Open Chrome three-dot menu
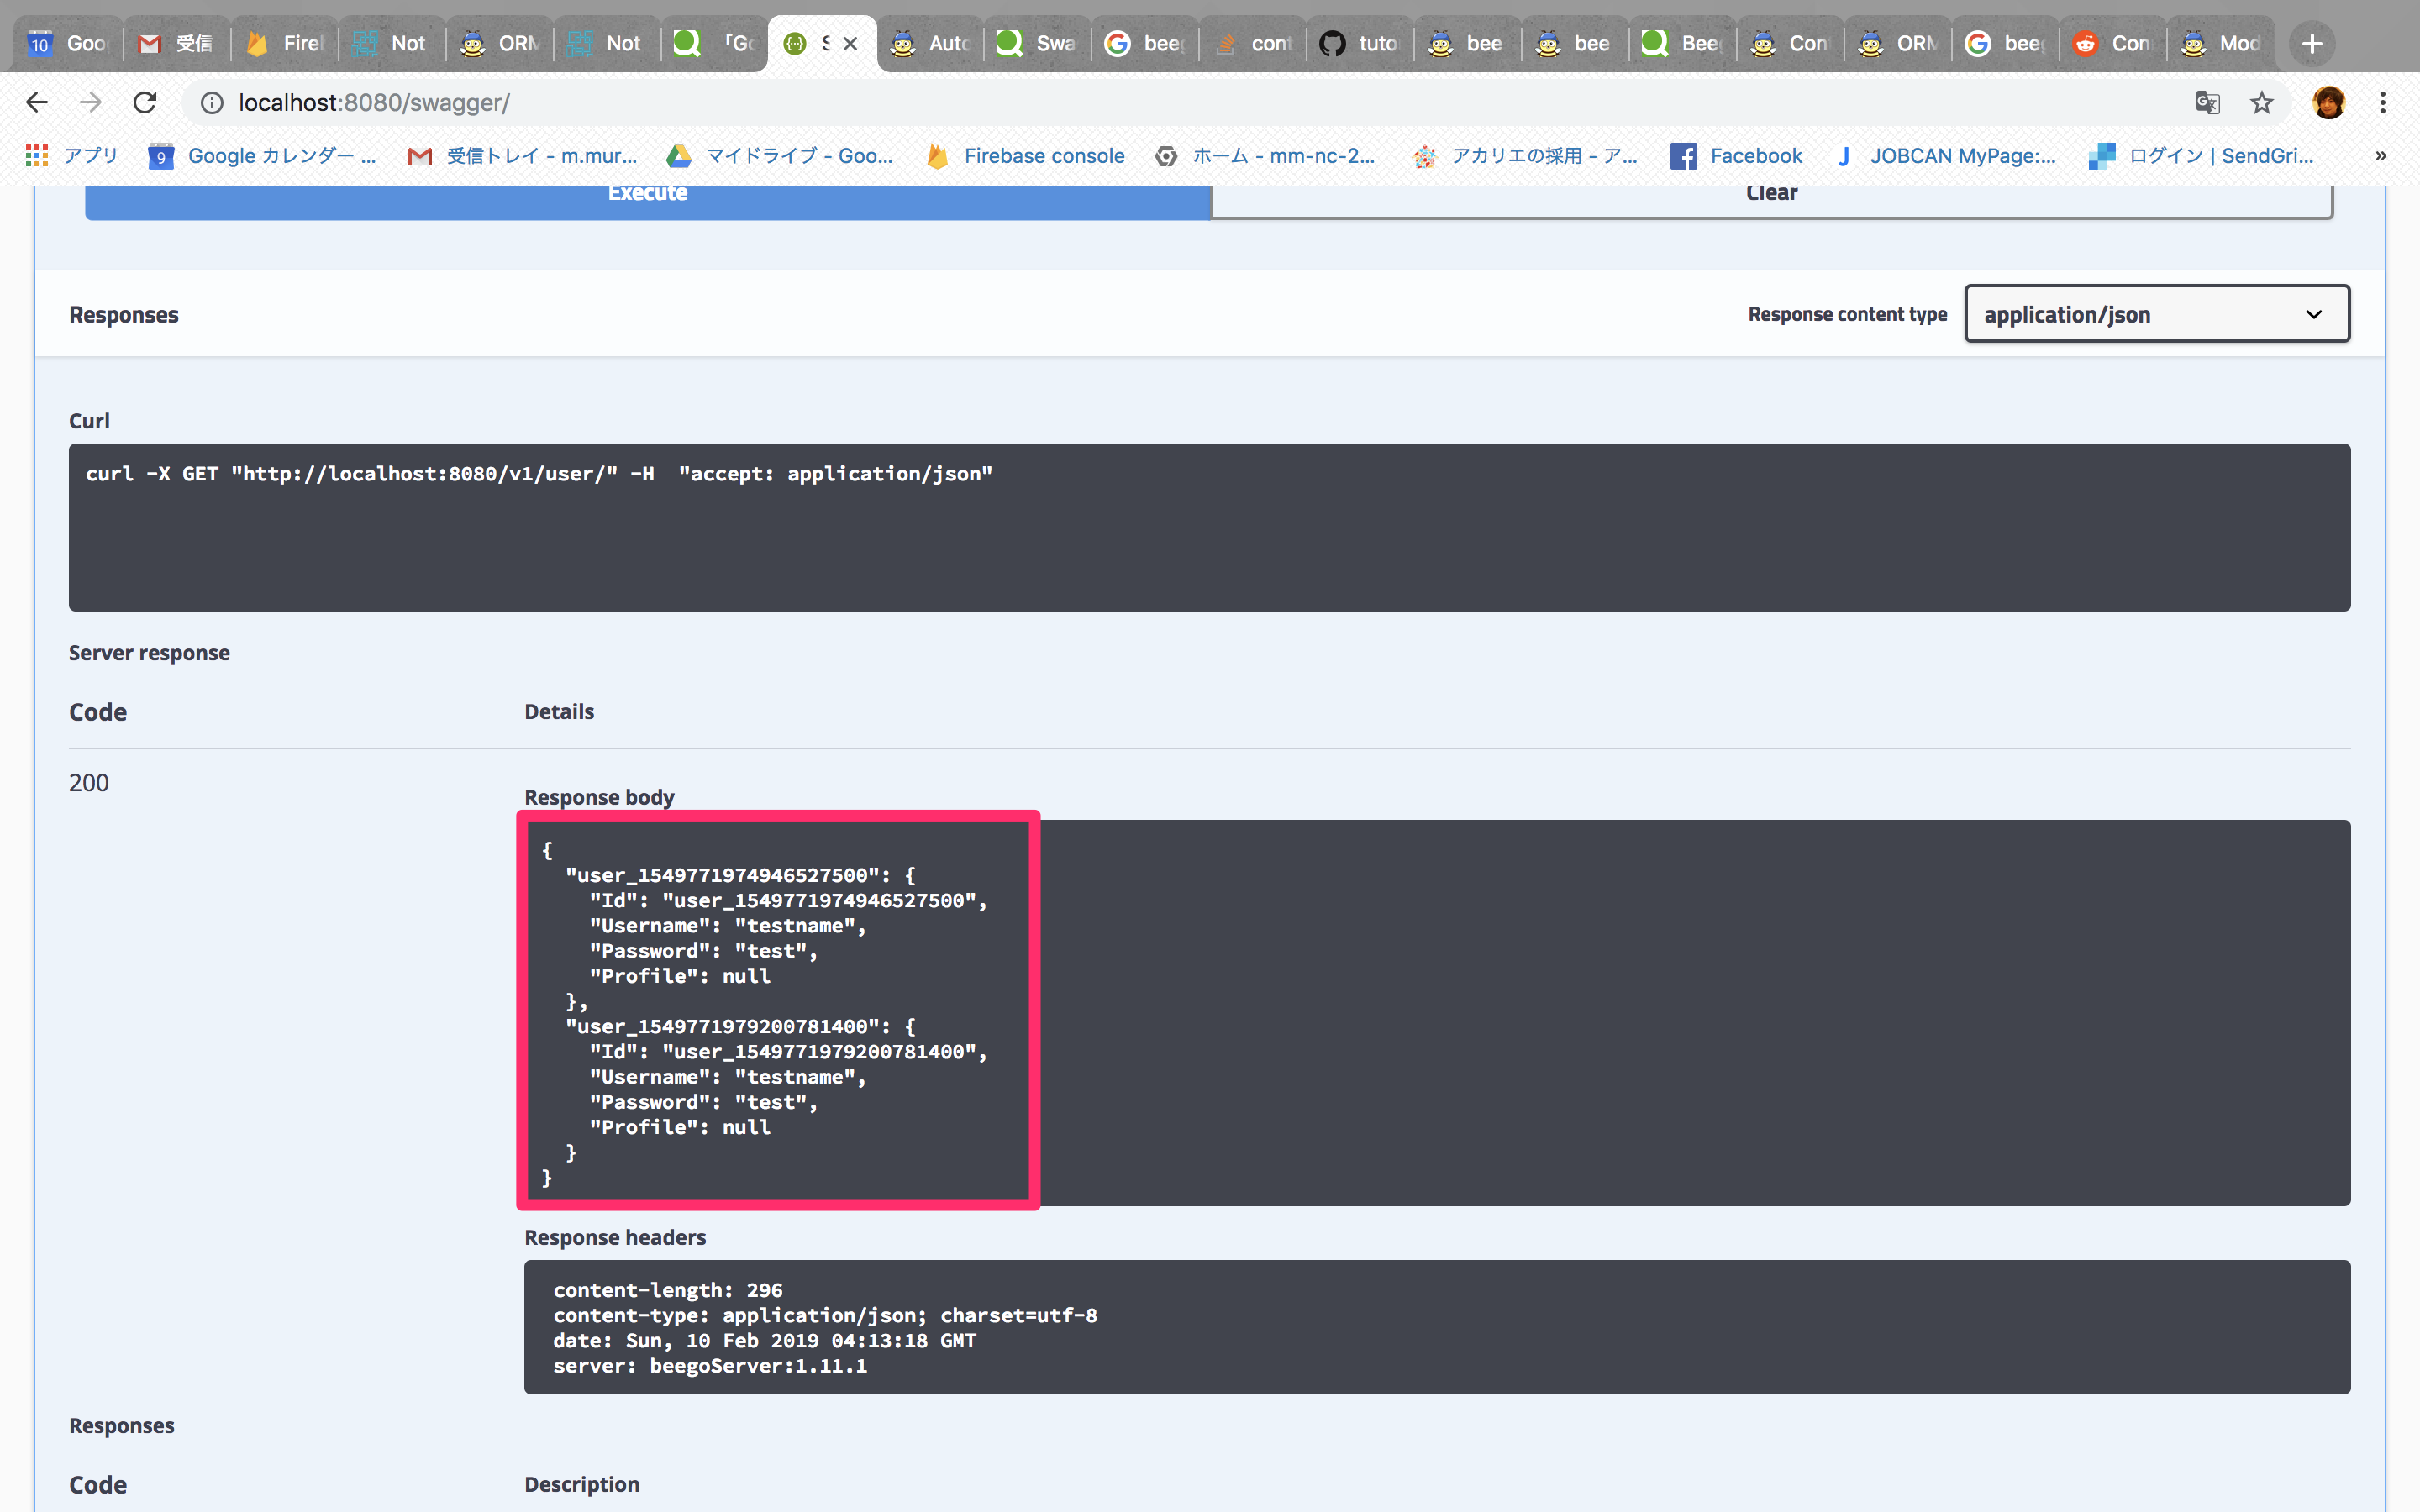Image resolution: width=2420 pixels, height=1512 pixels. click(2382, 102)
